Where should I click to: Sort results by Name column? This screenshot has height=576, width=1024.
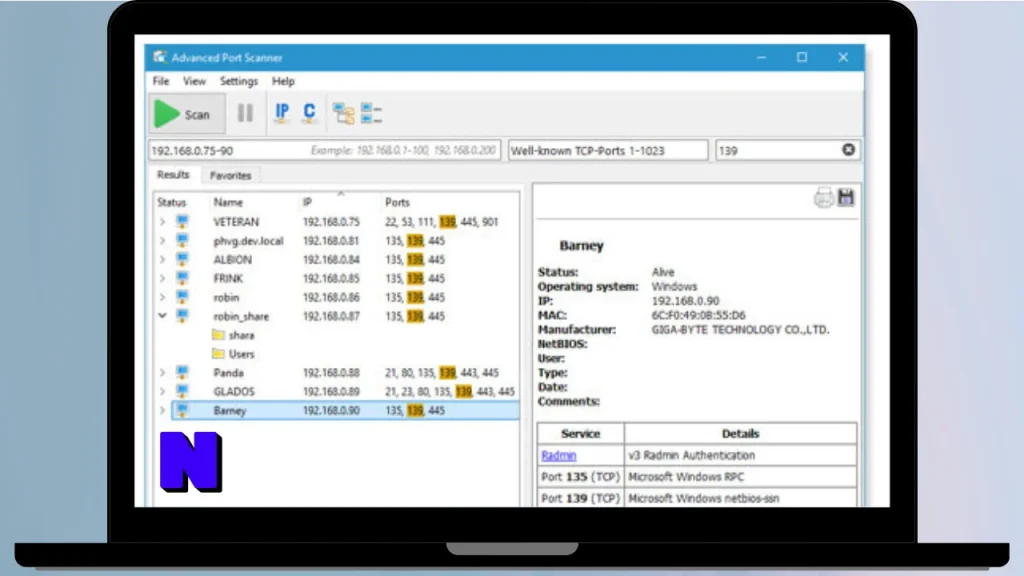228,202
